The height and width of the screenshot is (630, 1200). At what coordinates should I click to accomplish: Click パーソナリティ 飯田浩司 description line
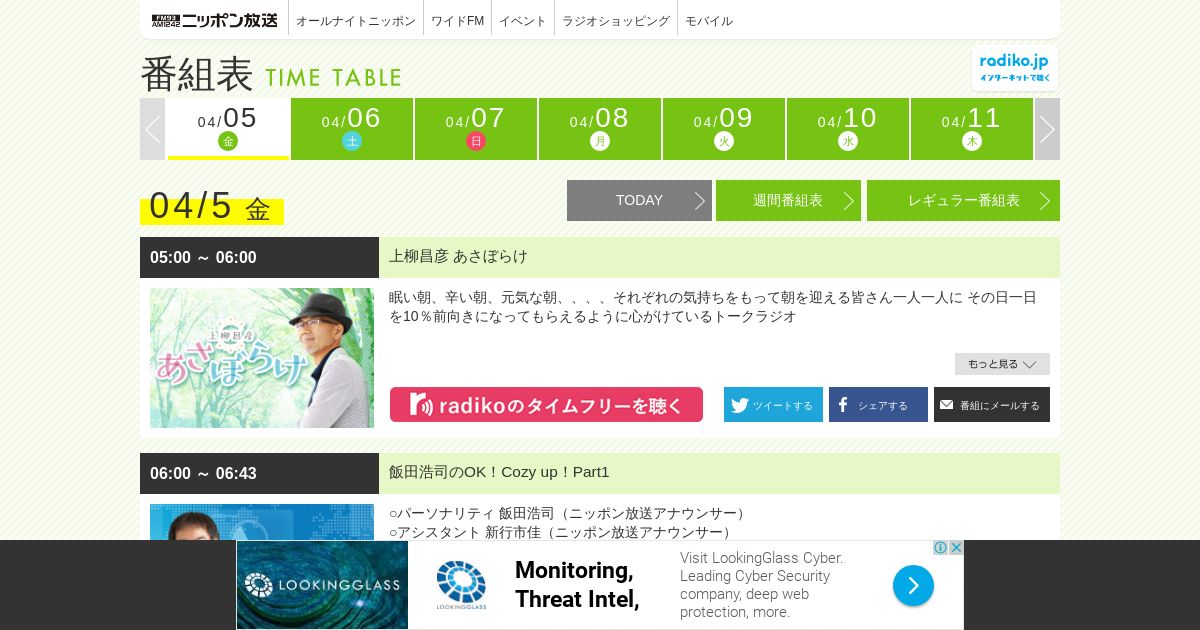tap(569, 513)
